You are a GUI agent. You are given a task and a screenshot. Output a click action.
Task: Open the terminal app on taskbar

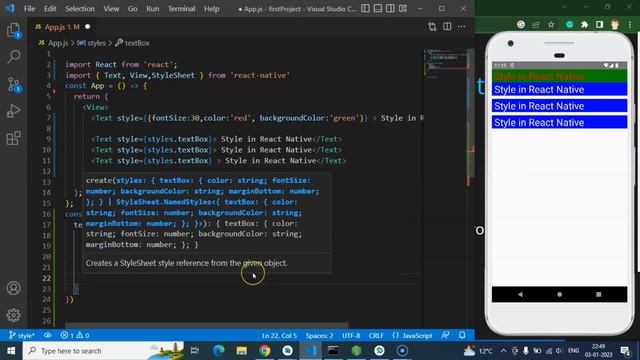(x=333, y=351)
